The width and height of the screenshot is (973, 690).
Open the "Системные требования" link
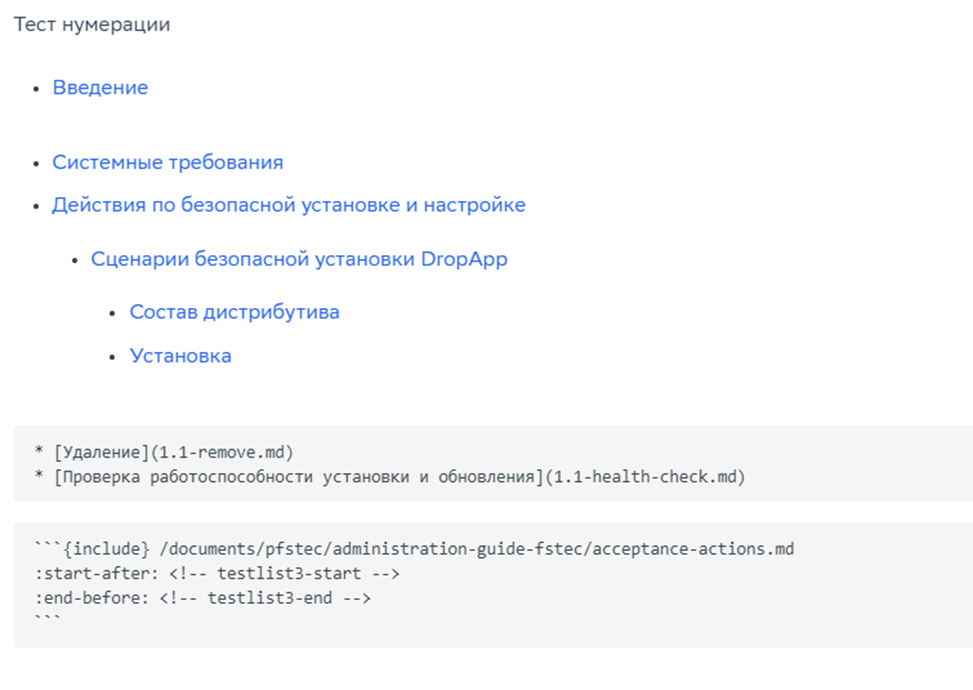[x=168, y=162]
